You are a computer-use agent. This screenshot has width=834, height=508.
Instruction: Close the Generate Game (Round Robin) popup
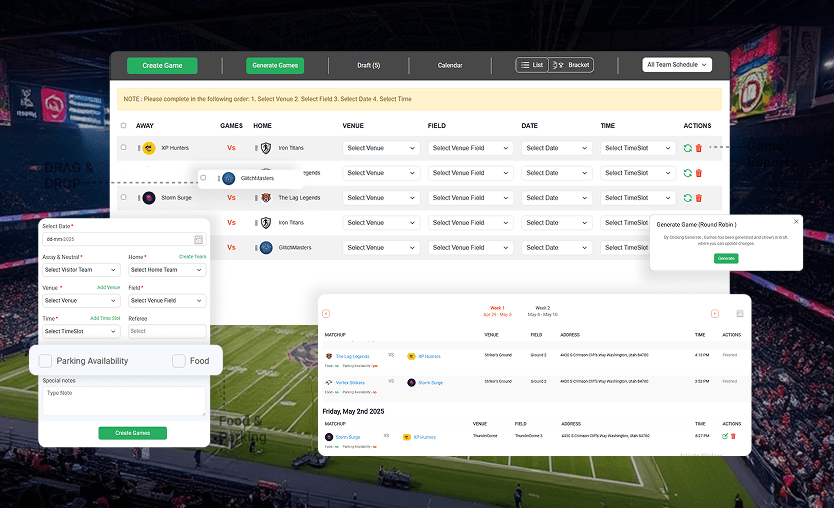click(x=796, y=222)
